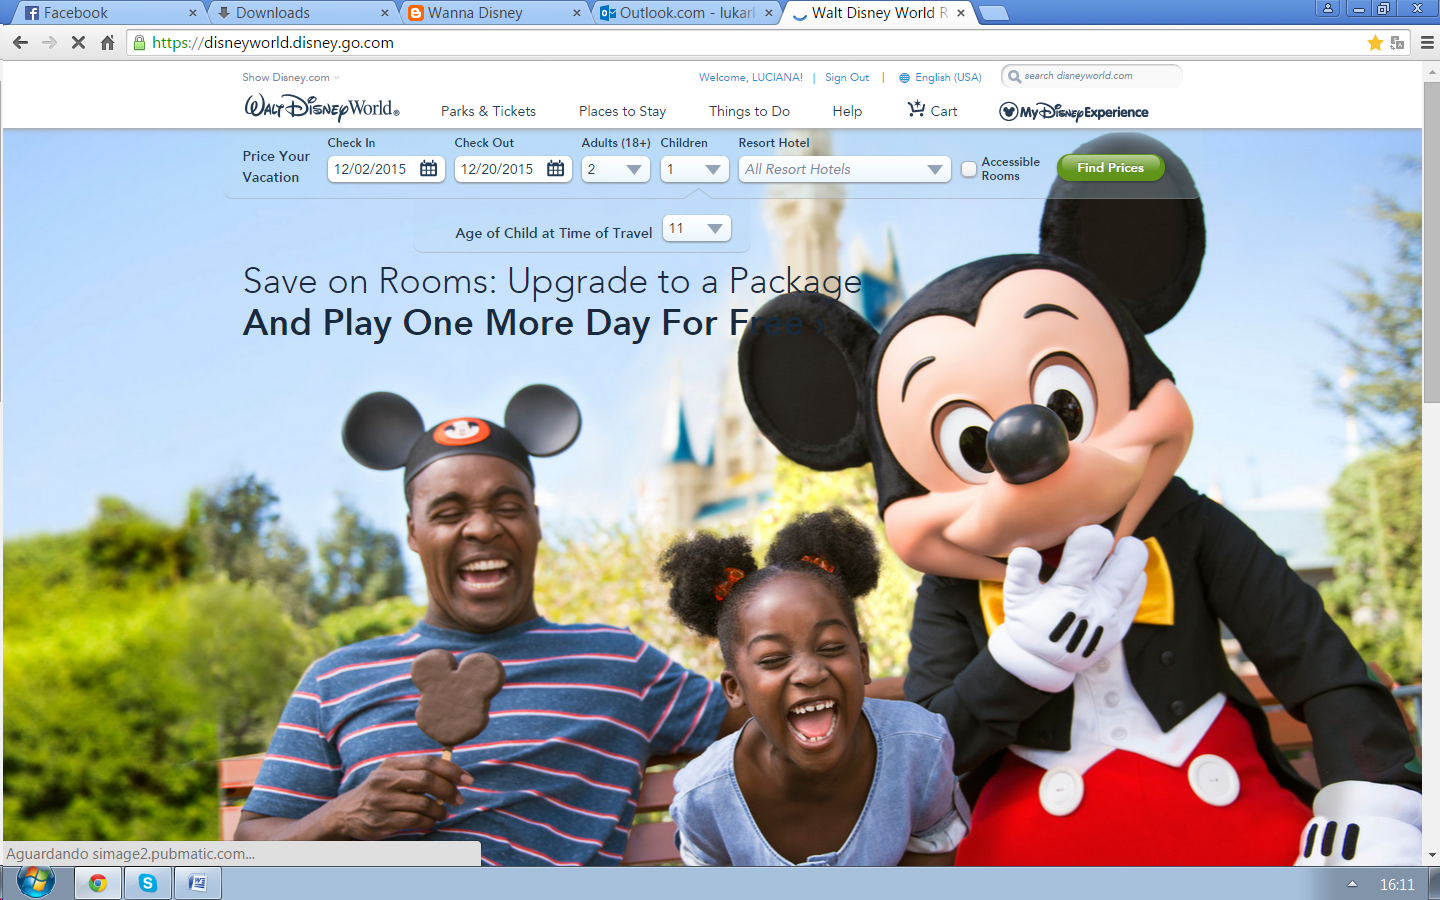Close the Outlook.com tab
This screenshot has height=900, width=1440.
click(769, 13)
